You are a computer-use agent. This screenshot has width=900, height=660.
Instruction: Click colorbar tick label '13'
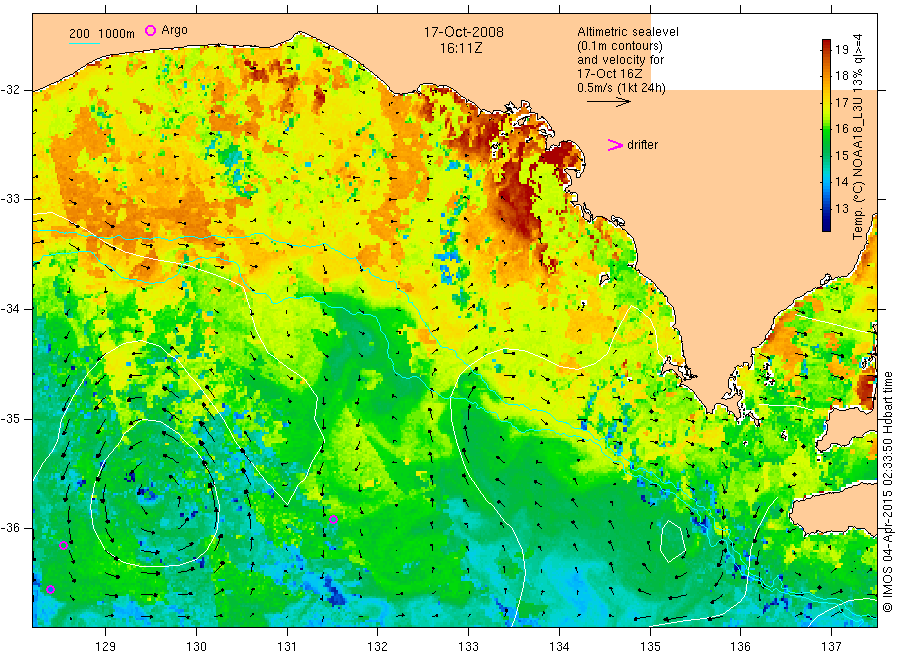(841, 208)
